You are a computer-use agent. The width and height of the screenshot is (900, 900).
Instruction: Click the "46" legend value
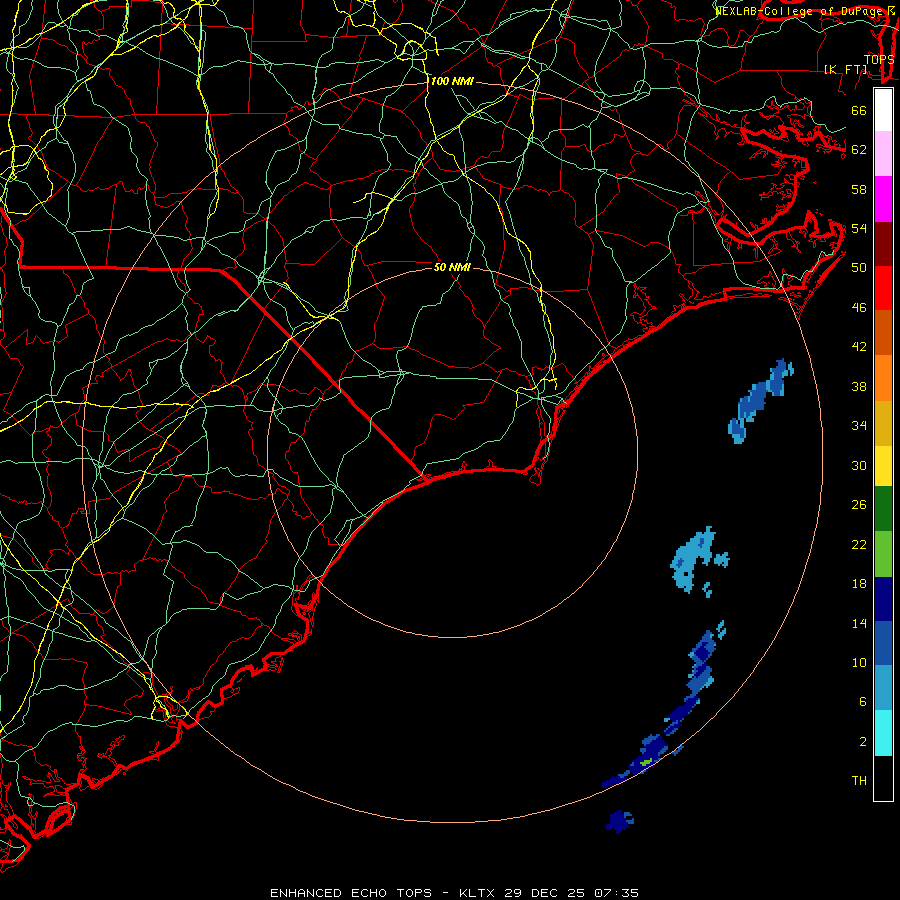click(859, 308)
